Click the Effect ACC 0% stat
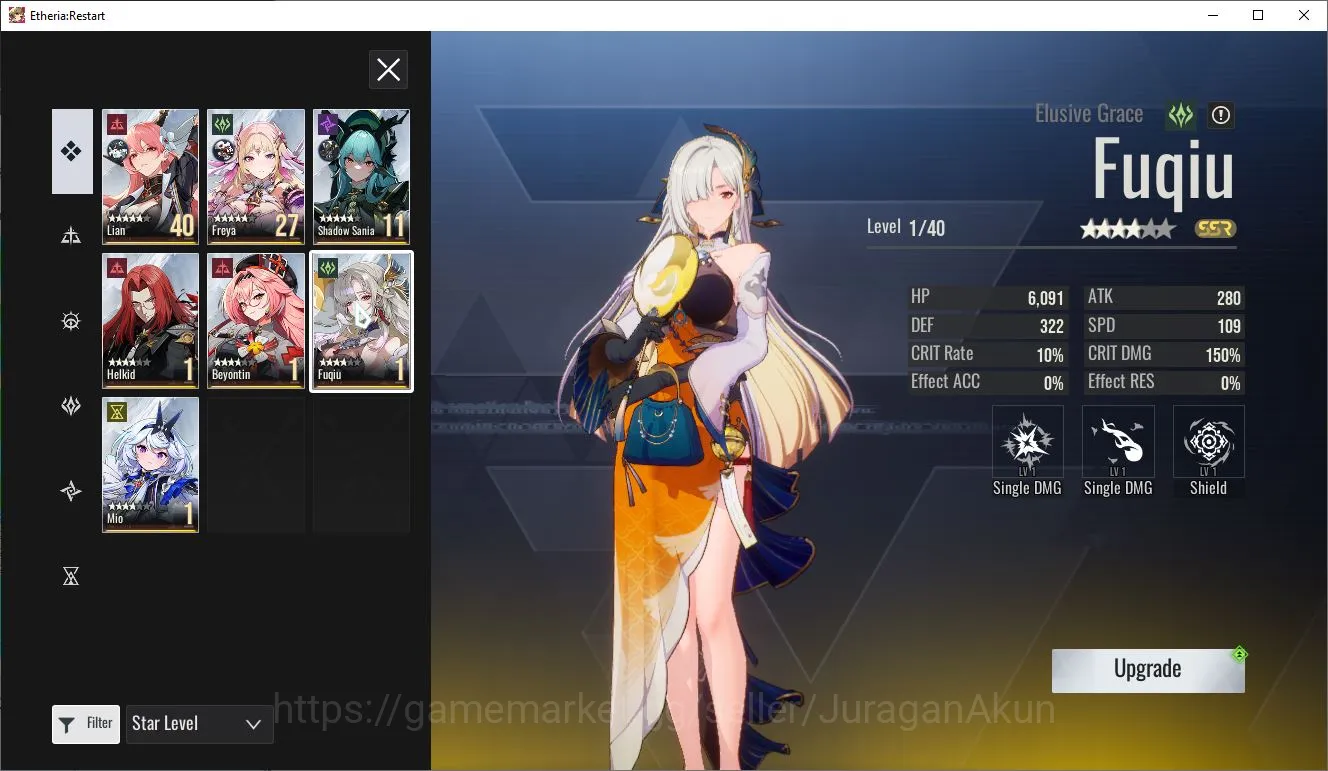 (x=988, y=382)
